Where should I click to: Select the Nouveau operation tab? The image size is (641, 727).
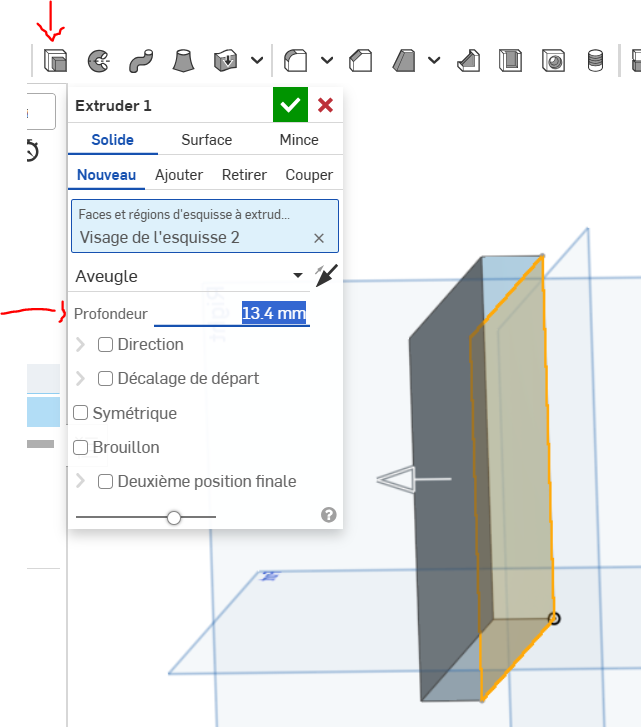(106, 175)
